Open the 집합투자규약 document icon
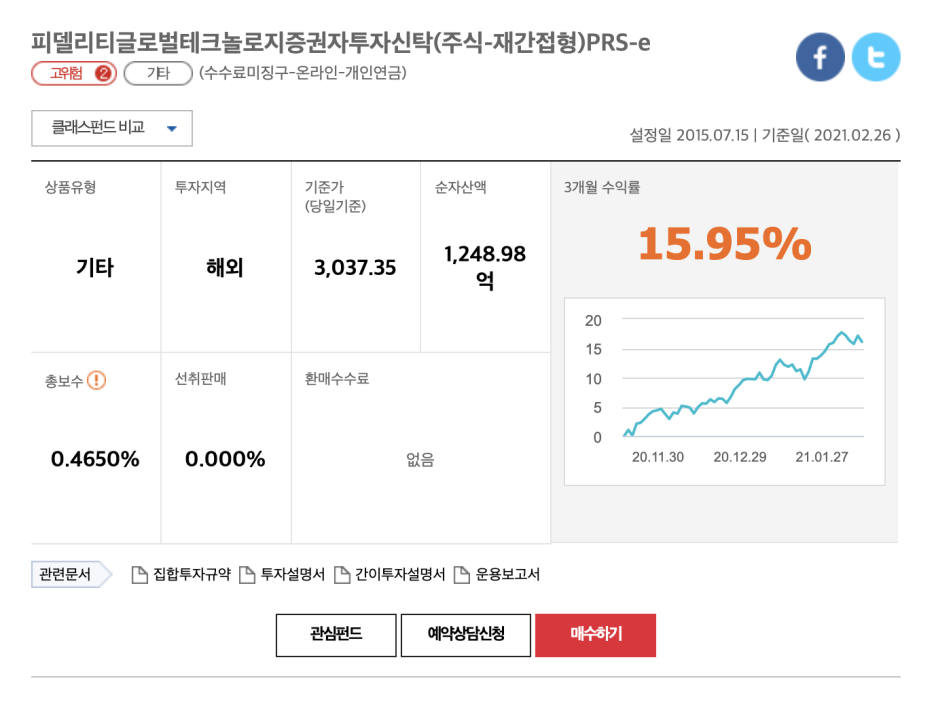This screenshot has width=936, height=702. 139,575
